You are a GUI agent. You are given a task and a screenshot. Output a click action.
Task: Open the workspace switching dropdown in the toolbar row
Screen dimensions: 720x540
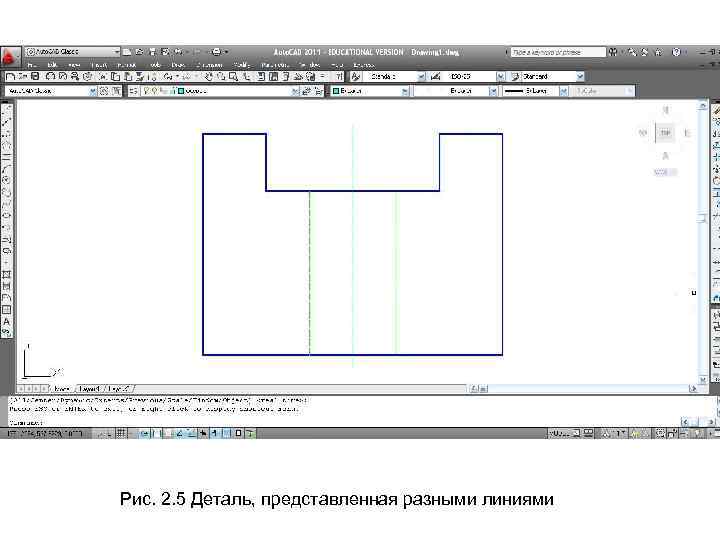[x=51, y=91]
